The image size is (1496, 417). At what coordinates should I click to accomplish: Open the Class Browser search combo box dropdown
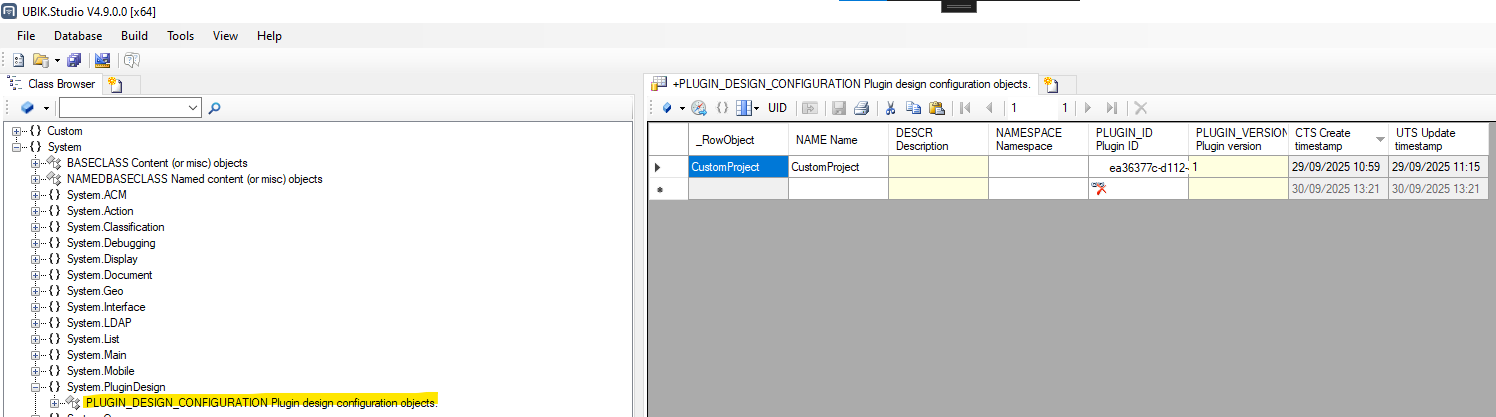click(193, 107)
